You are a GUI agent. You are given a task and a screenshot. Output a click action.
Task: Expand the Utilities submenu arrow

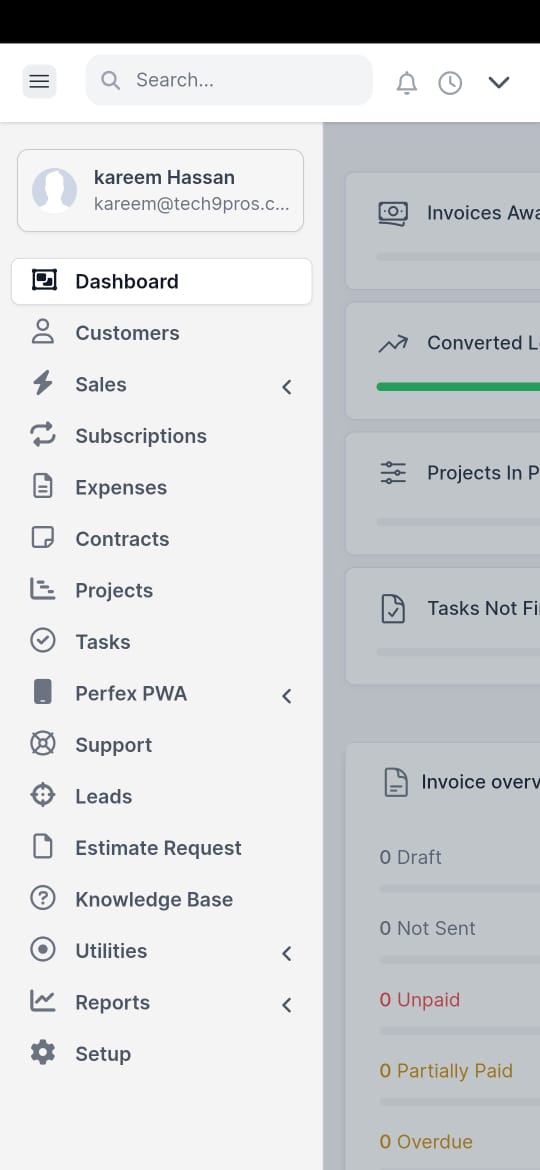[x=286, y=953]
